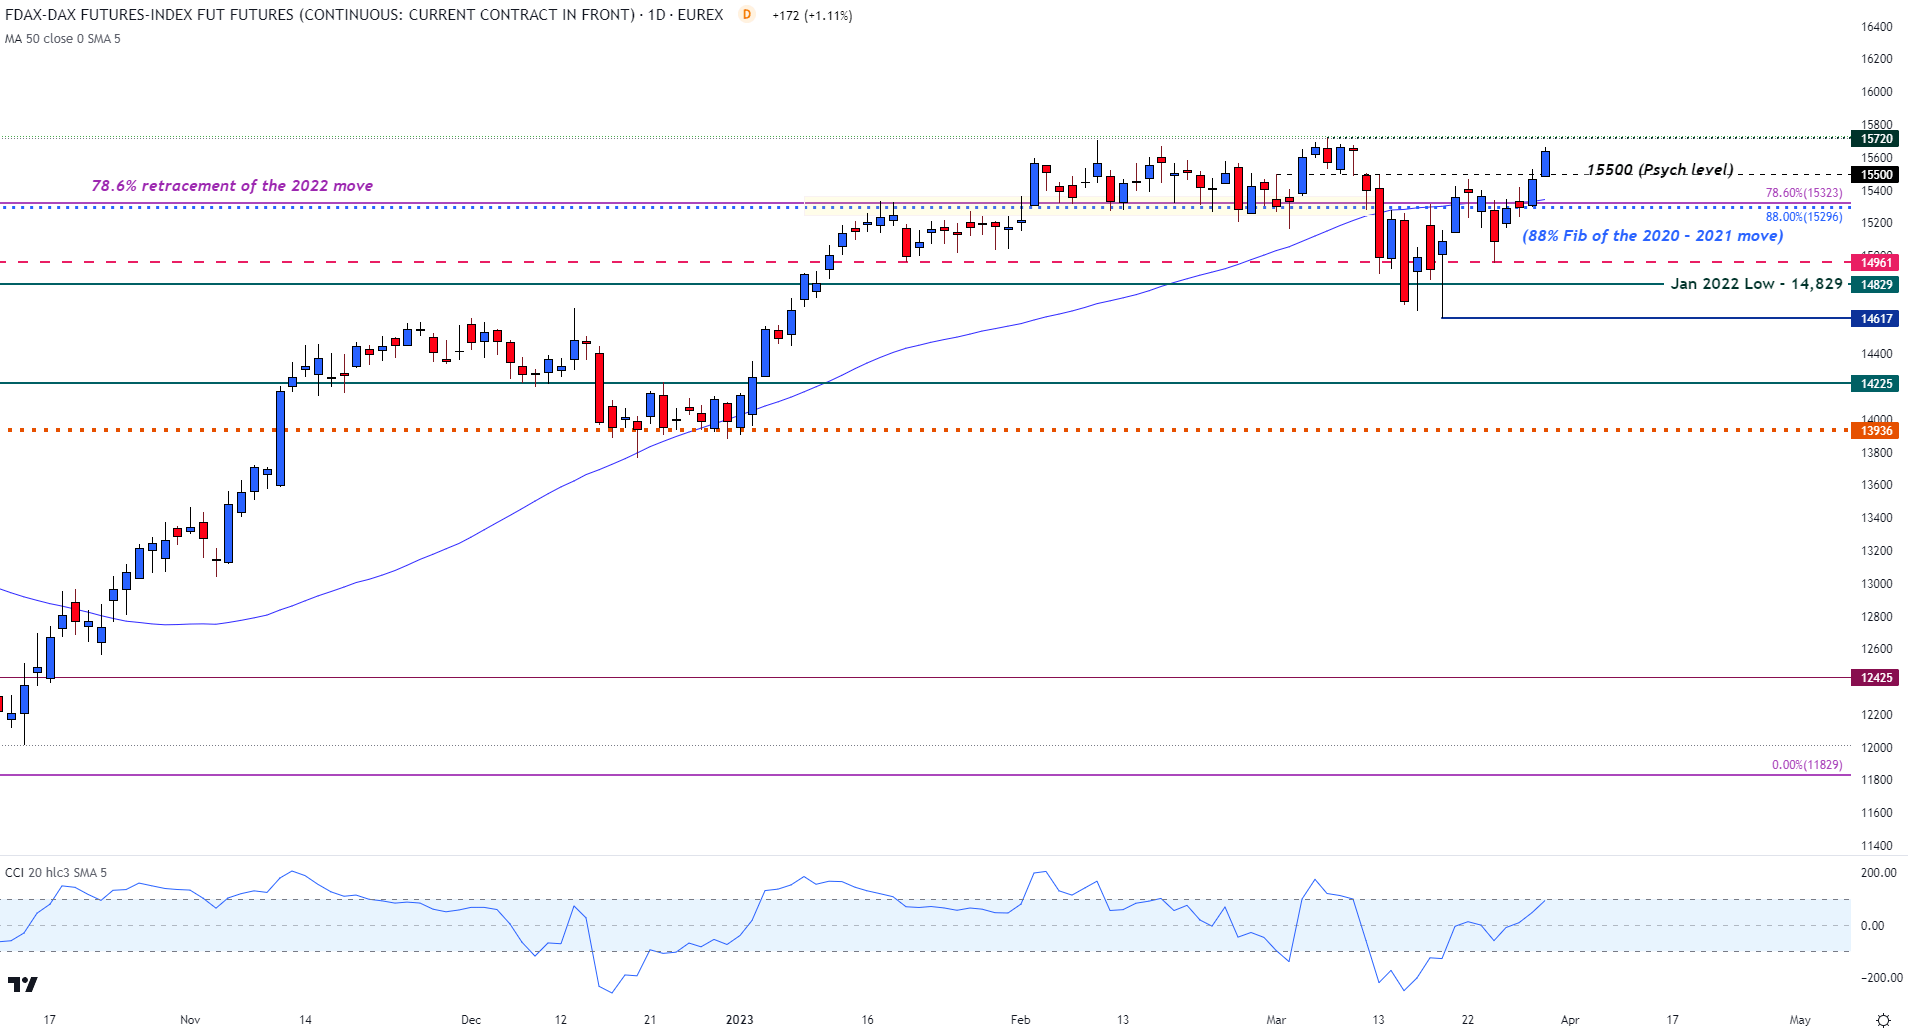Click the 14961 red price label
This screenshot has height=1030, width=1908.
click(1876, 263)
